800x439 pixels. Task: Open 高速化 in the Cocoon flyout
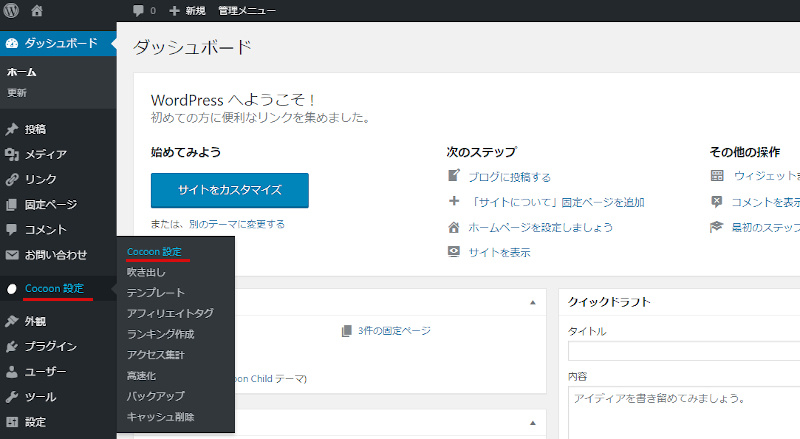(141, 376)
